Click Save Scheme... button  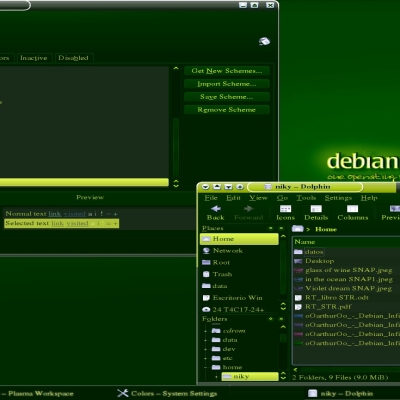click(x=227, y=97)
